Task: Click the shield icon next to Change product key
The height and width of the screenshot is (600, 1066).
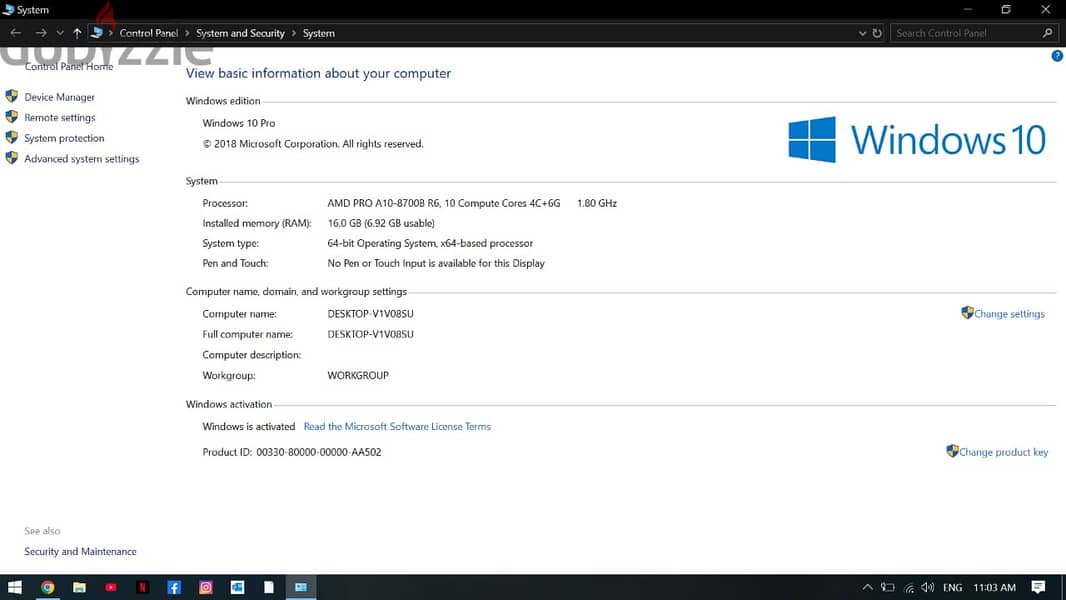Action: (x=952, y=451)
